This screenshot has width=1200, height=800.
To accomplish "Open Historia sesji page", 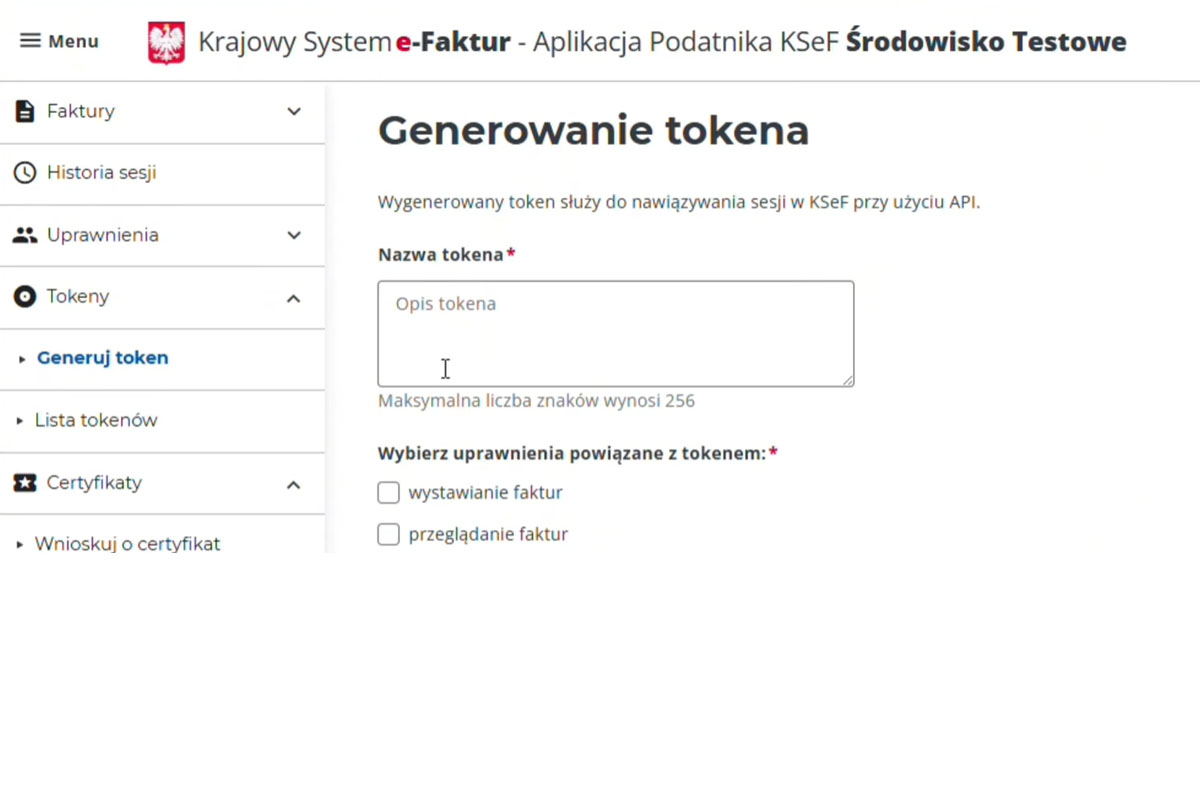I will click(101, 173).
